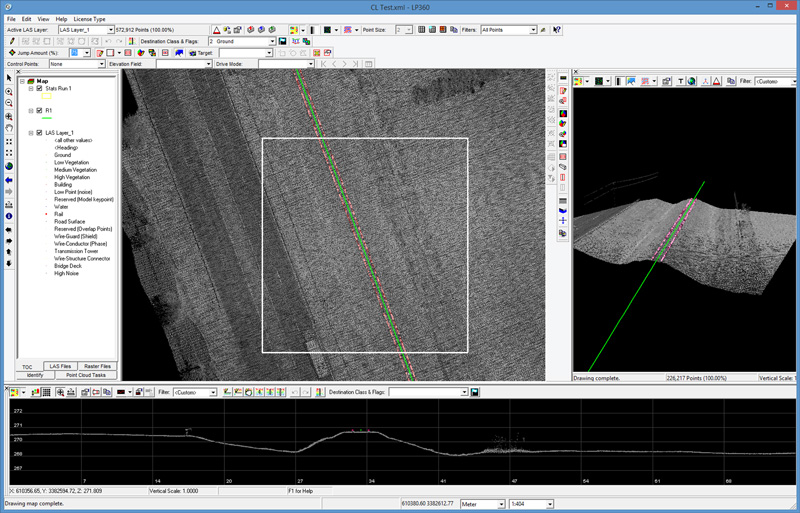Image resolution: width=800 pixels, height=513 pixels.
Task: Click the save disk icon beside Ground dropdown
Action: click(x=283, y=41)
